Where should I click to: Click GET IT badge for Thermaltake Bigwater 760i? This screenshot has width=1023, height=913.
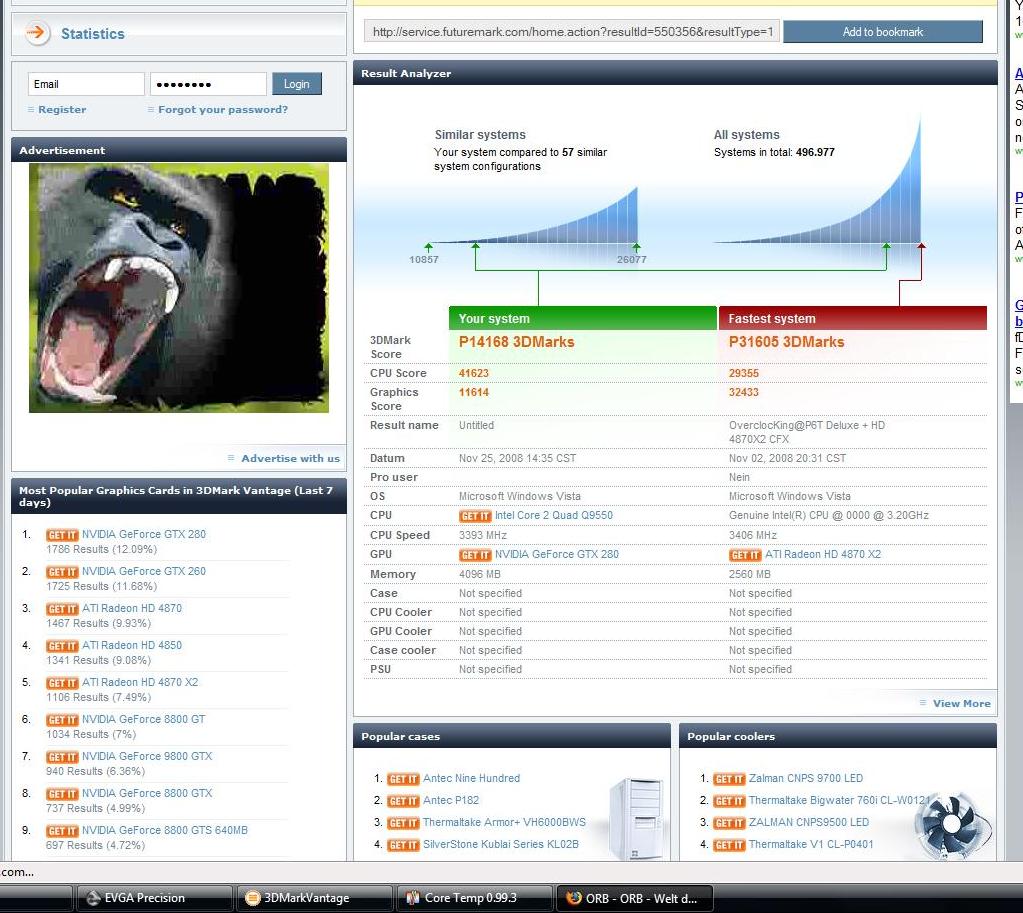[x=729, y=801]
